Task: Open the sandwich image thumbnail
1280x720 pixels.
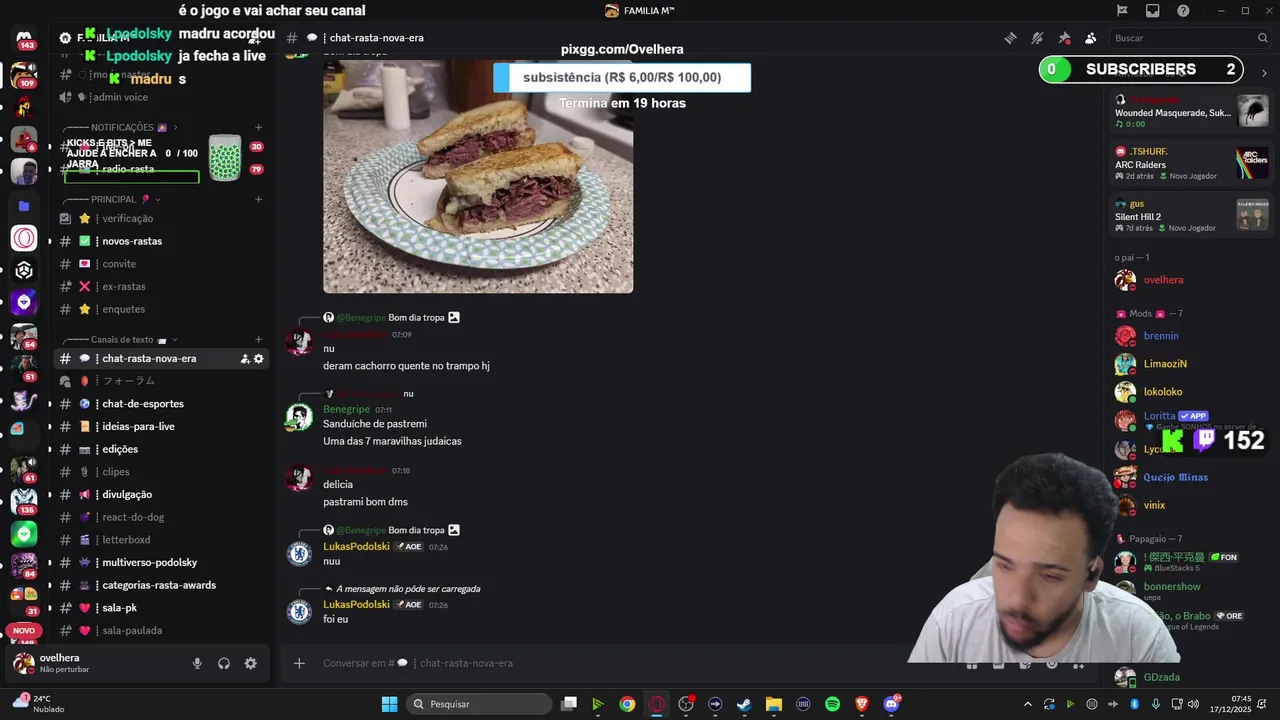Action: tap(478, 176)
